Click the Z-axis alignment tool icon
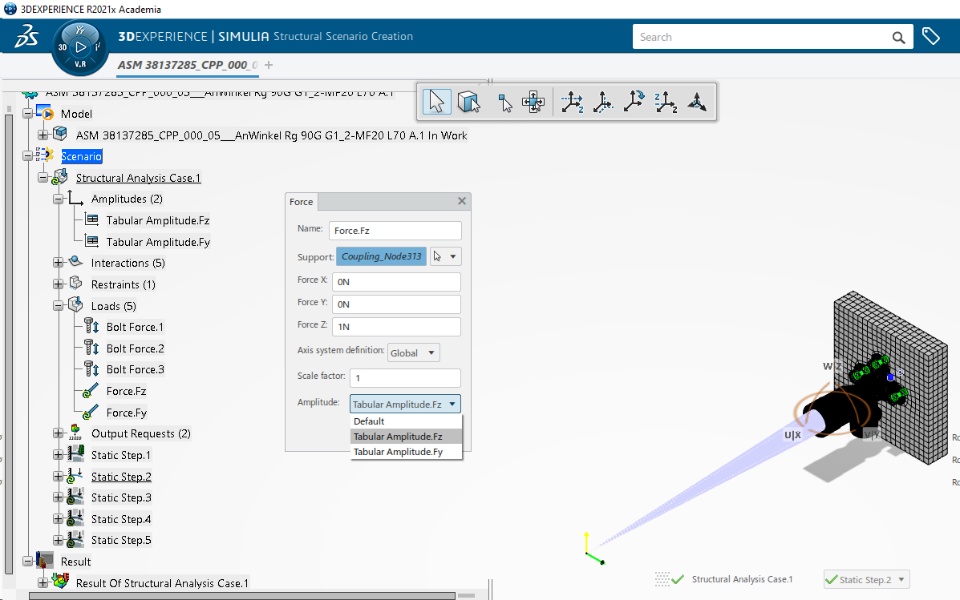Viewport: 960px width, 600px height. coord(665,102)
